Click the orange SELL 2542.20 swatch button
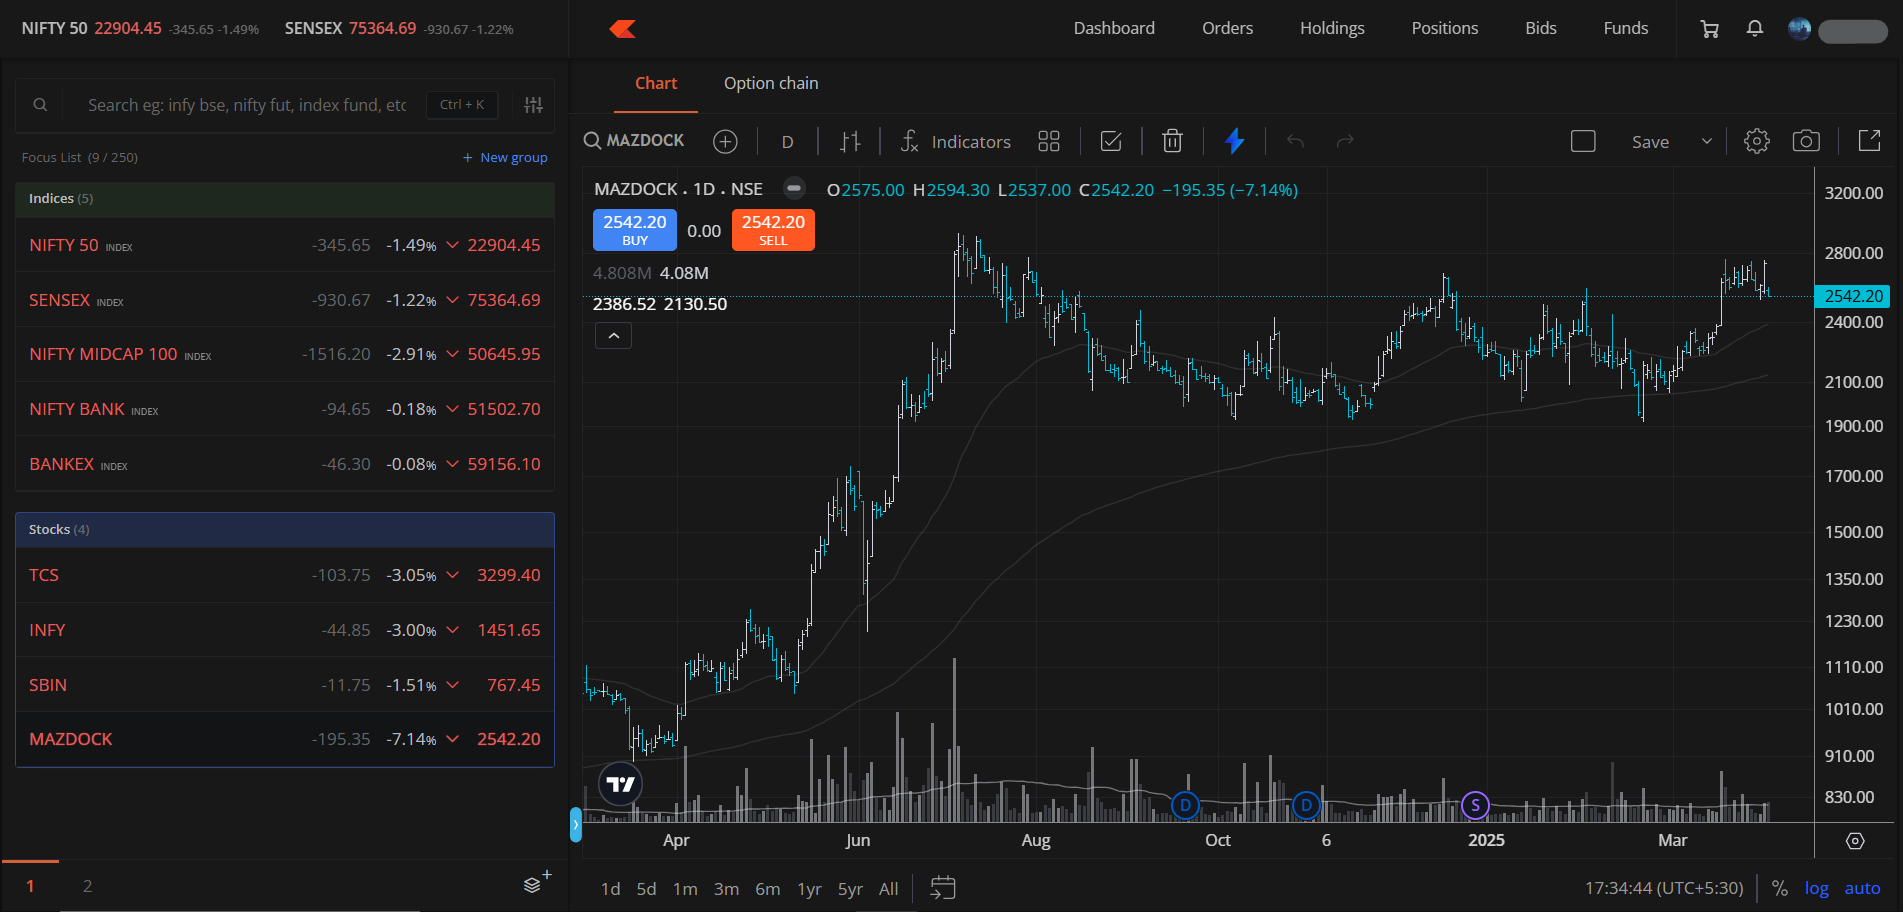The image size is (1903, 912). tap(772, 229)
